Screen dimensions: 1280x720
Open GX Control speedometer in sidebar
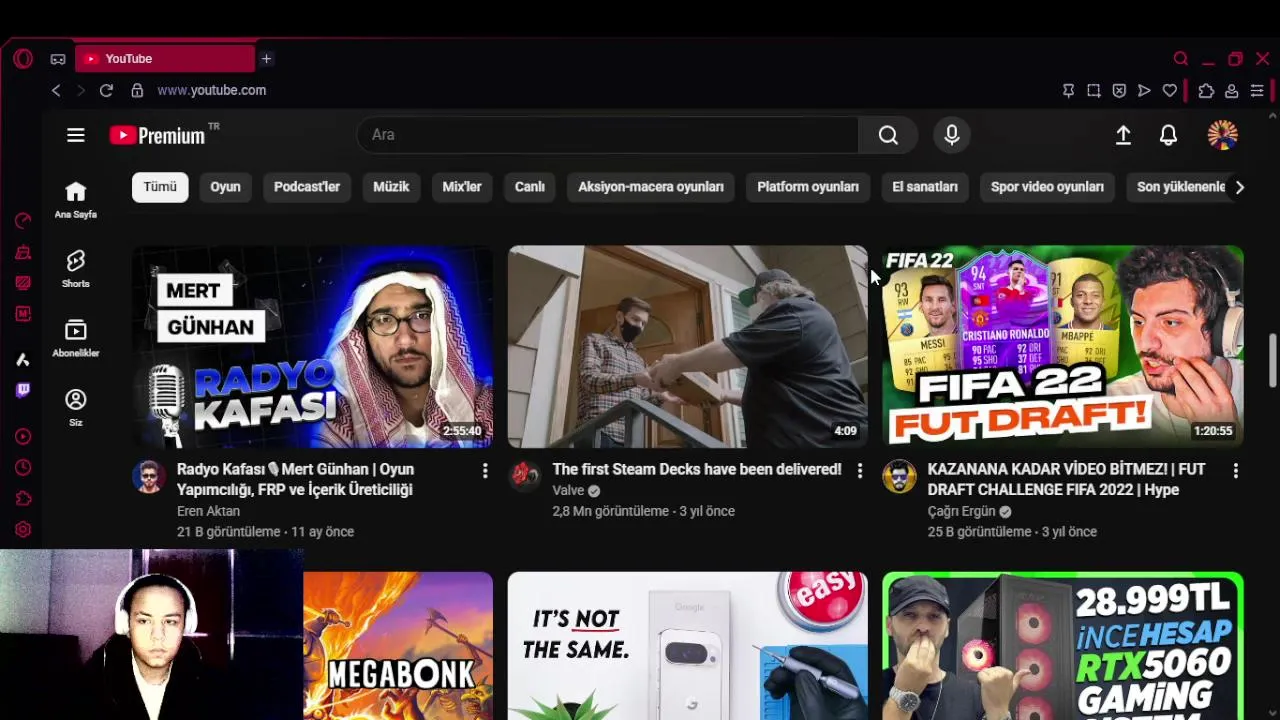point(23,221)
